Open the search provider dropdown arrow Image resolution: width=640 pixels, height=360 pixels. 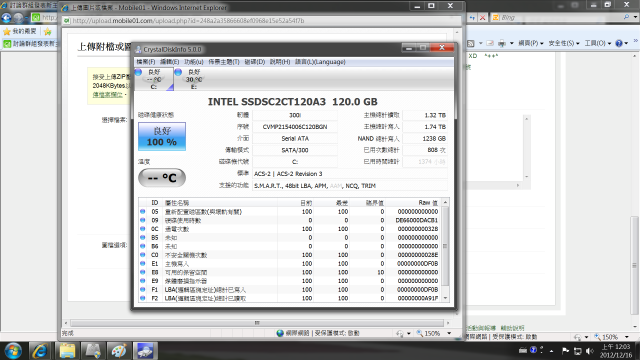635,17
